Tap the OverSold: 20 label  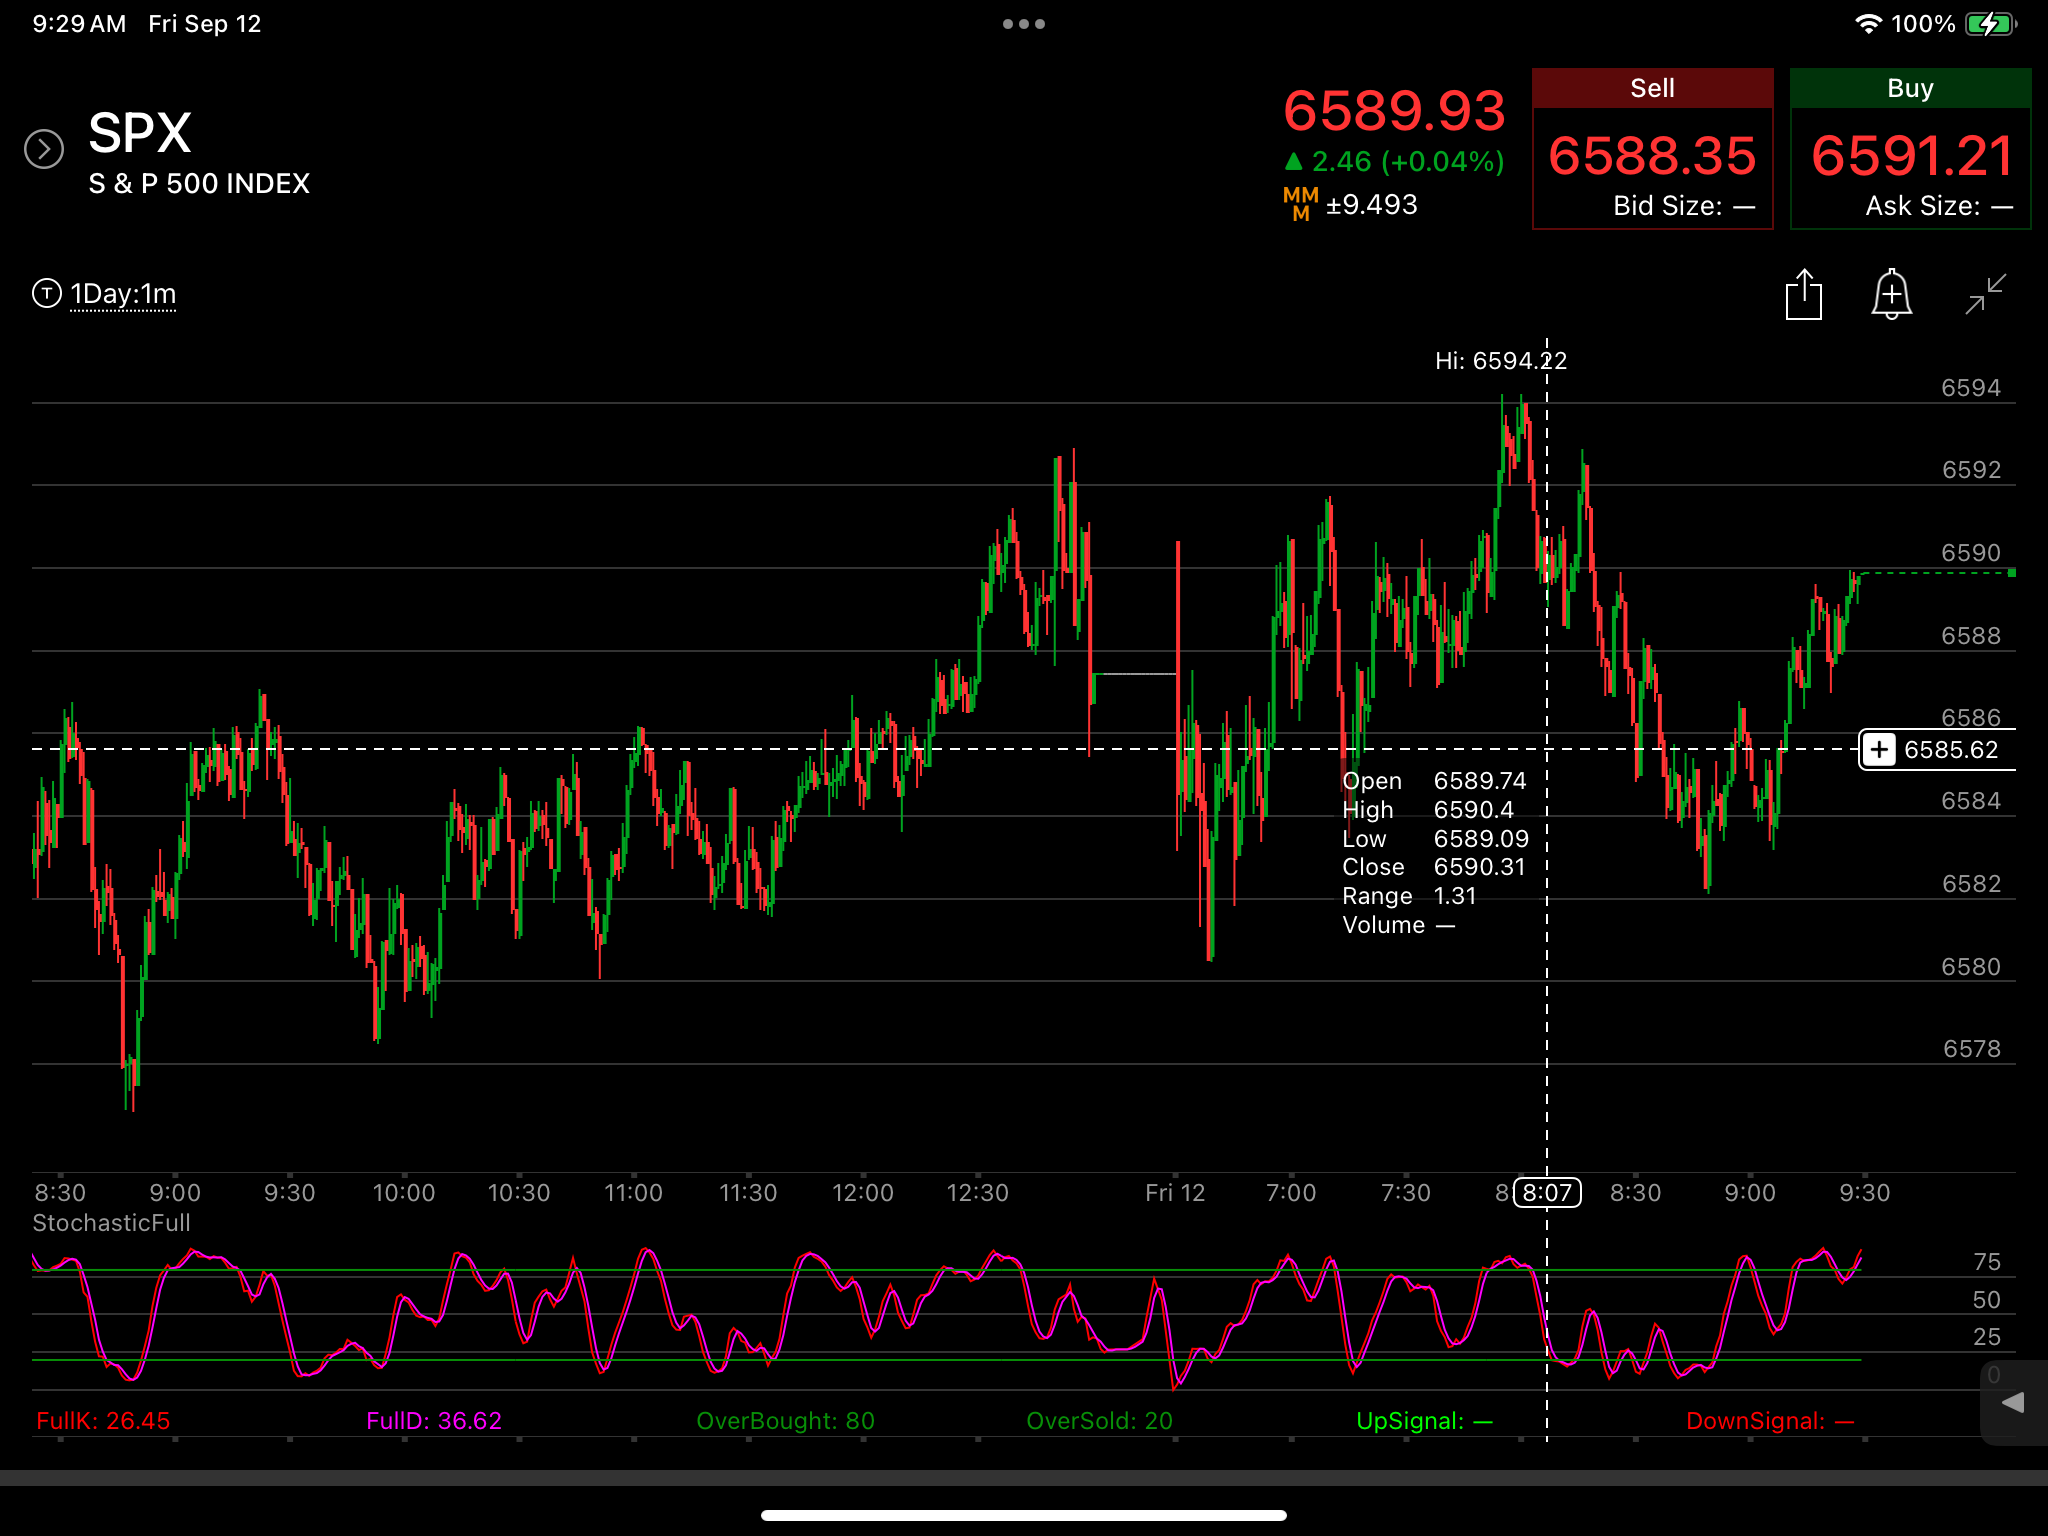(x=1099, y=1421)
